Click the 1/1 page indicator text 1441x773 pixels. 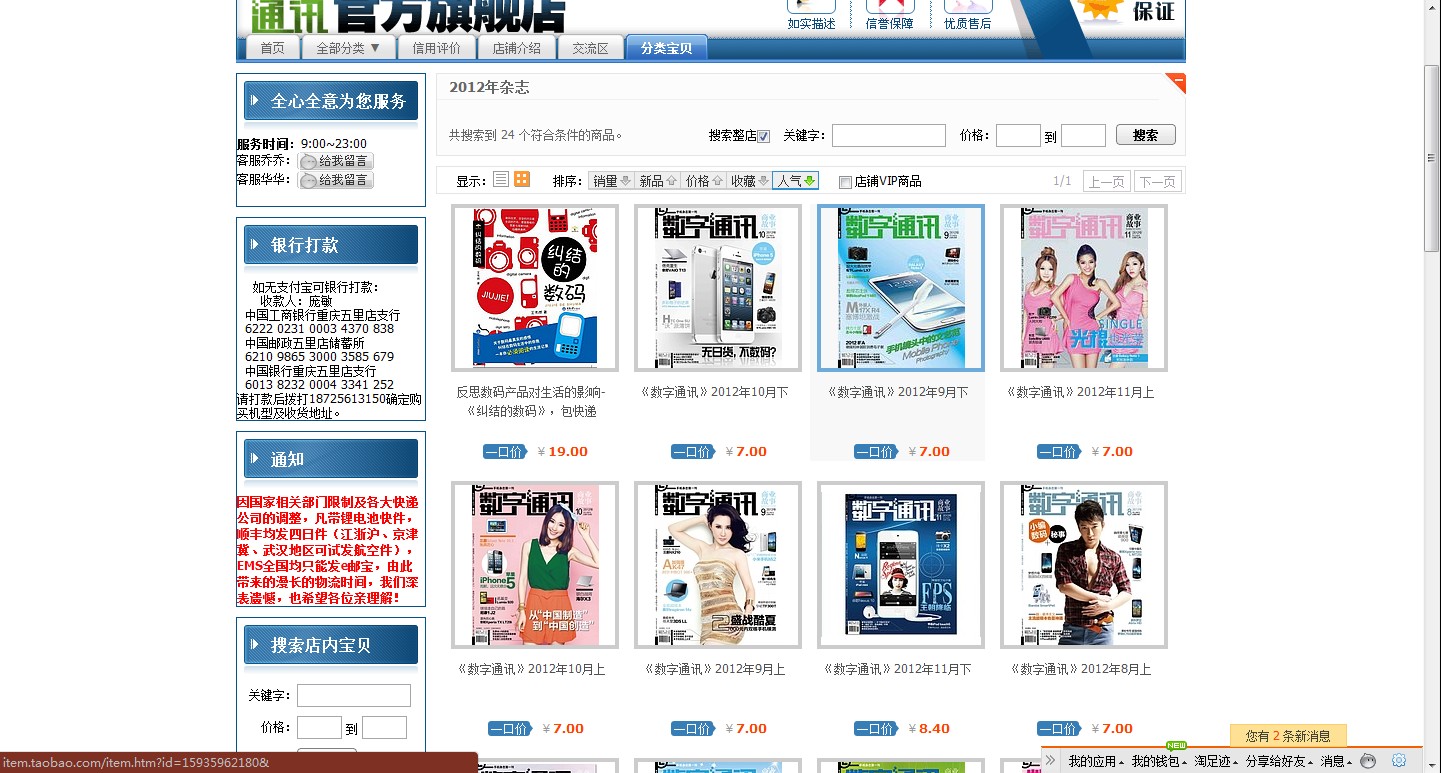[1062, 181]
